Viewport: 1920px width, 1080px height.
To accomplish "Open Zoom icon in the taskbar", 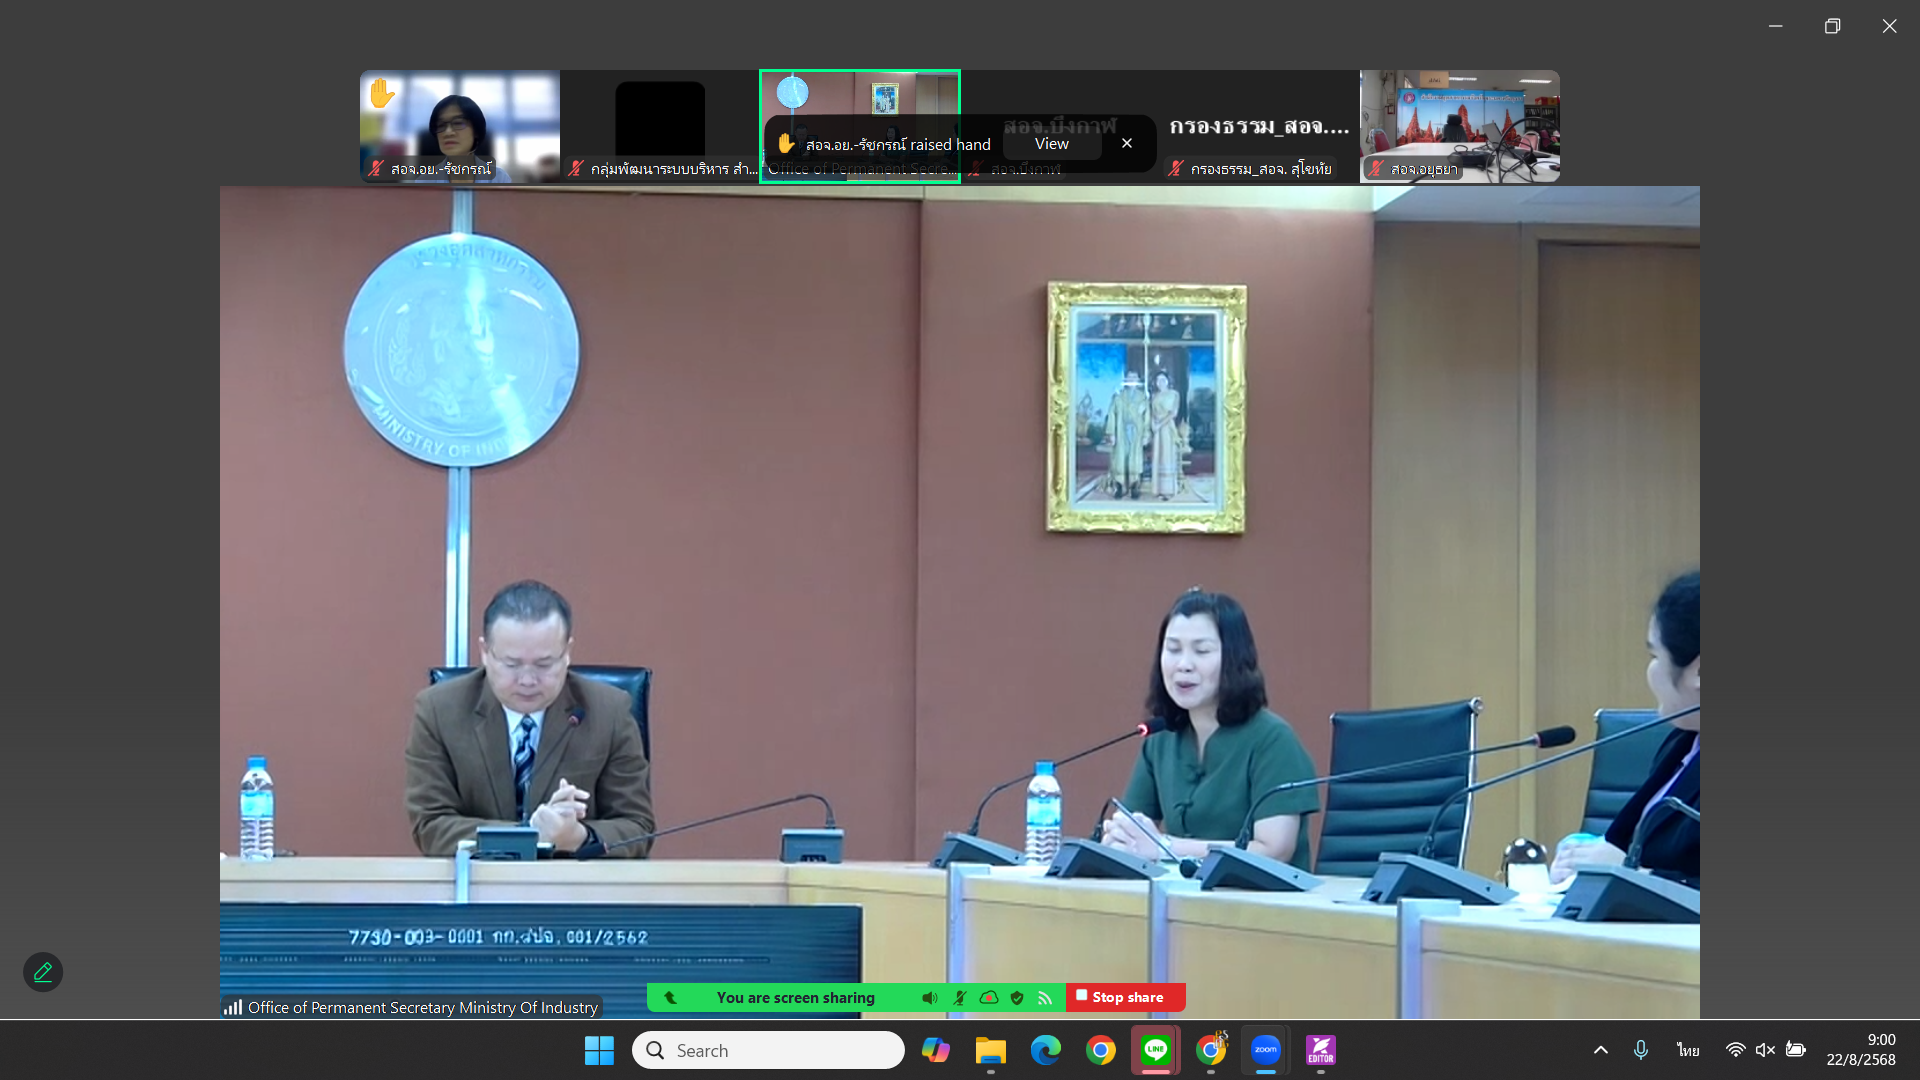I will [x=1266, y=1050].
